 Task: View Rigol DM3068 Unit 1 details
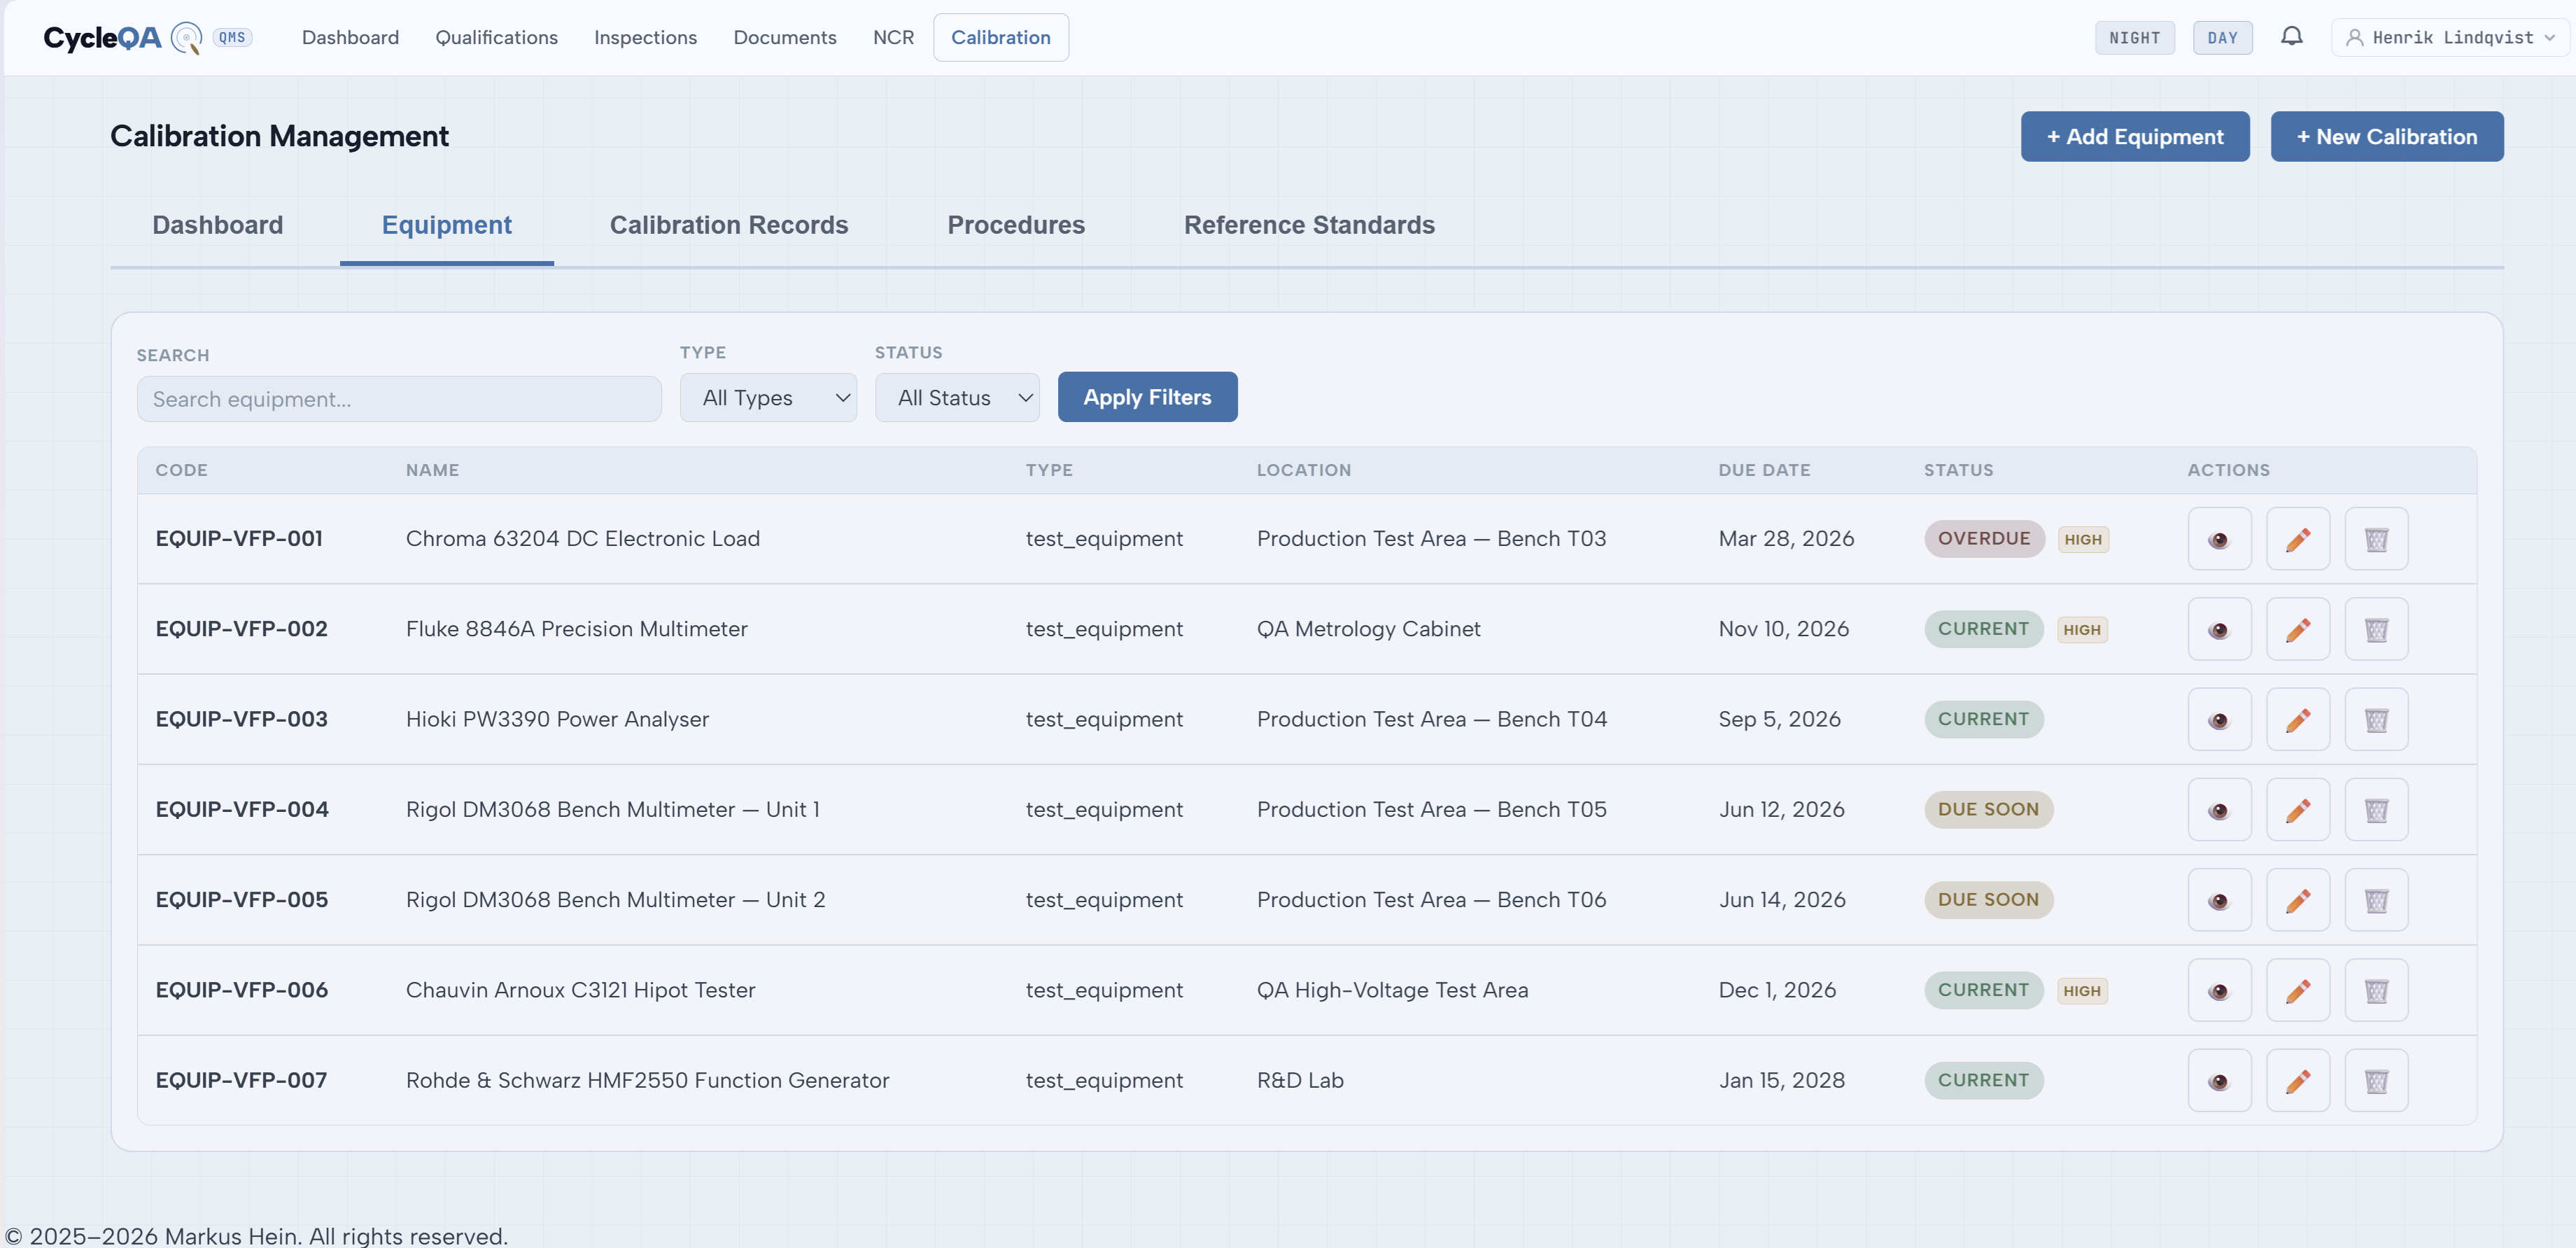pos(2219,809)
